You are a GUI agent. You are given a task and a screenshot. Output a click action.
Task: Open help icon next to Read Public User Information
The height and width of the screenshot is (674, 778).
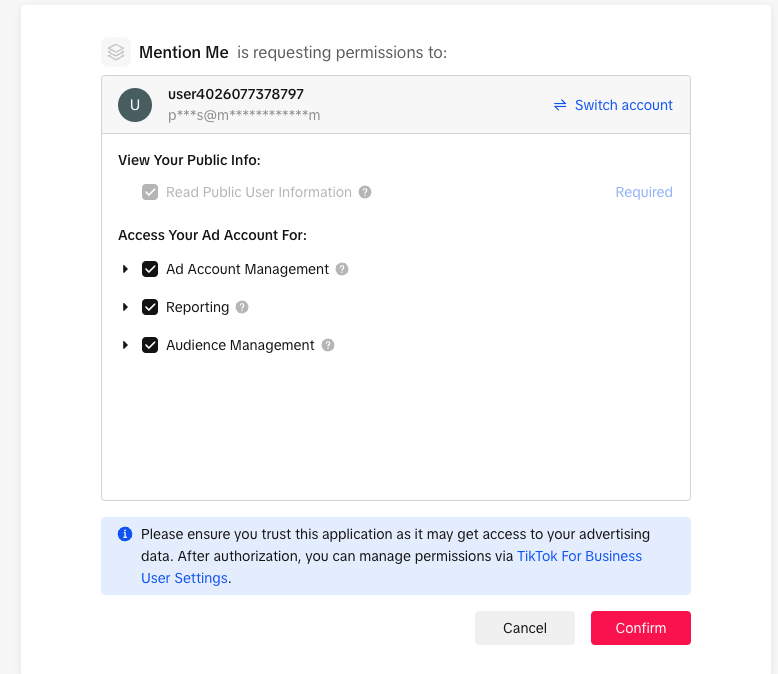[365, 192]
